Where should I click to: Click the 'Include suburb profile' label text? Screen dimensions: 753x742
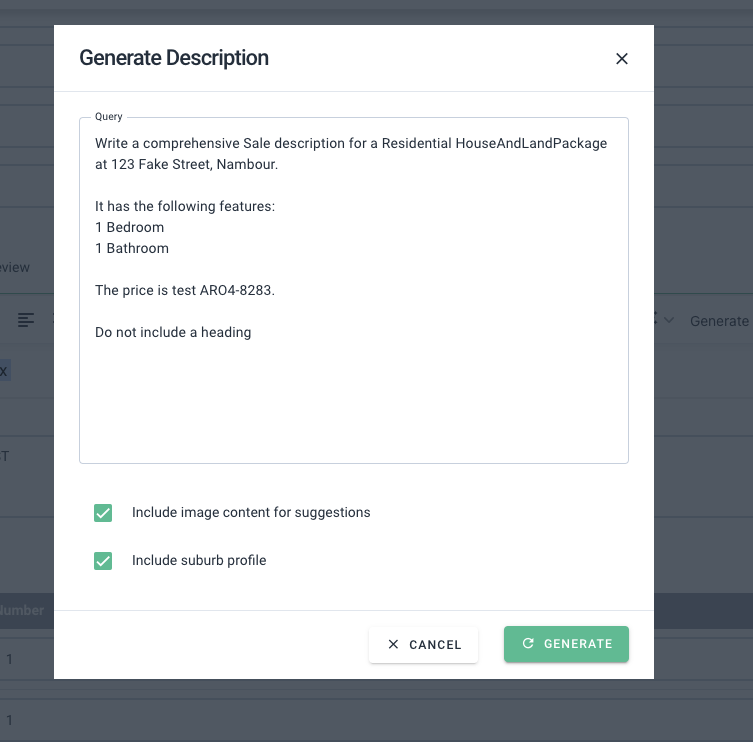pyautogui.click(x=199, y=561)
